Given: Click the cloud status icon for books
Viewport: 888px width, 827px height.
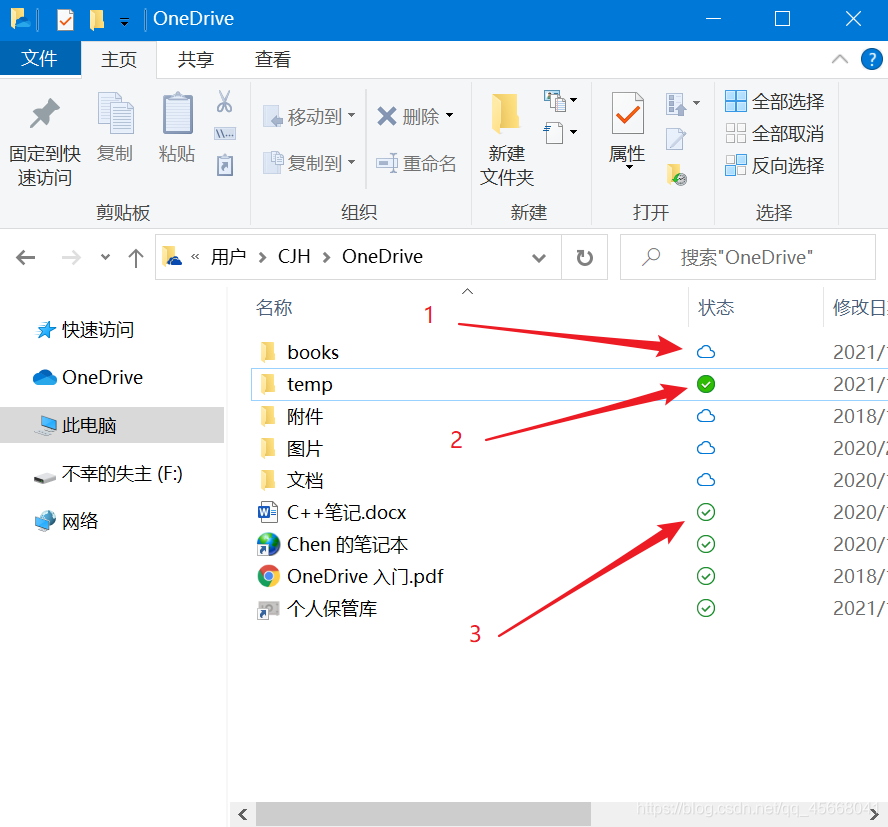Looking at the screenshot, I should [706, 352].
